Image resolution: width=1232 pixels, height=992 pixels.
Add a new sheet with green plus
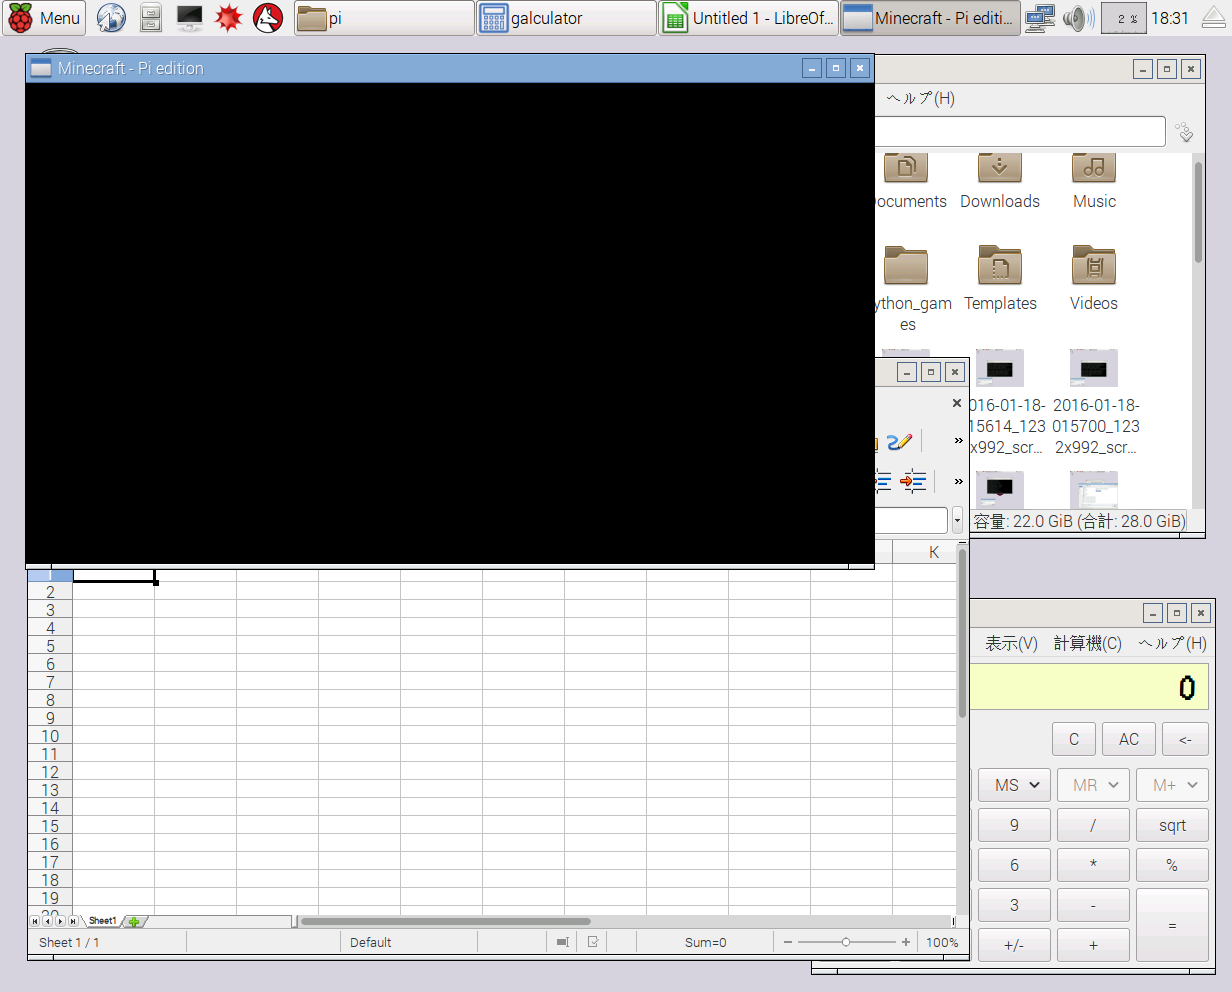point(133,921)
